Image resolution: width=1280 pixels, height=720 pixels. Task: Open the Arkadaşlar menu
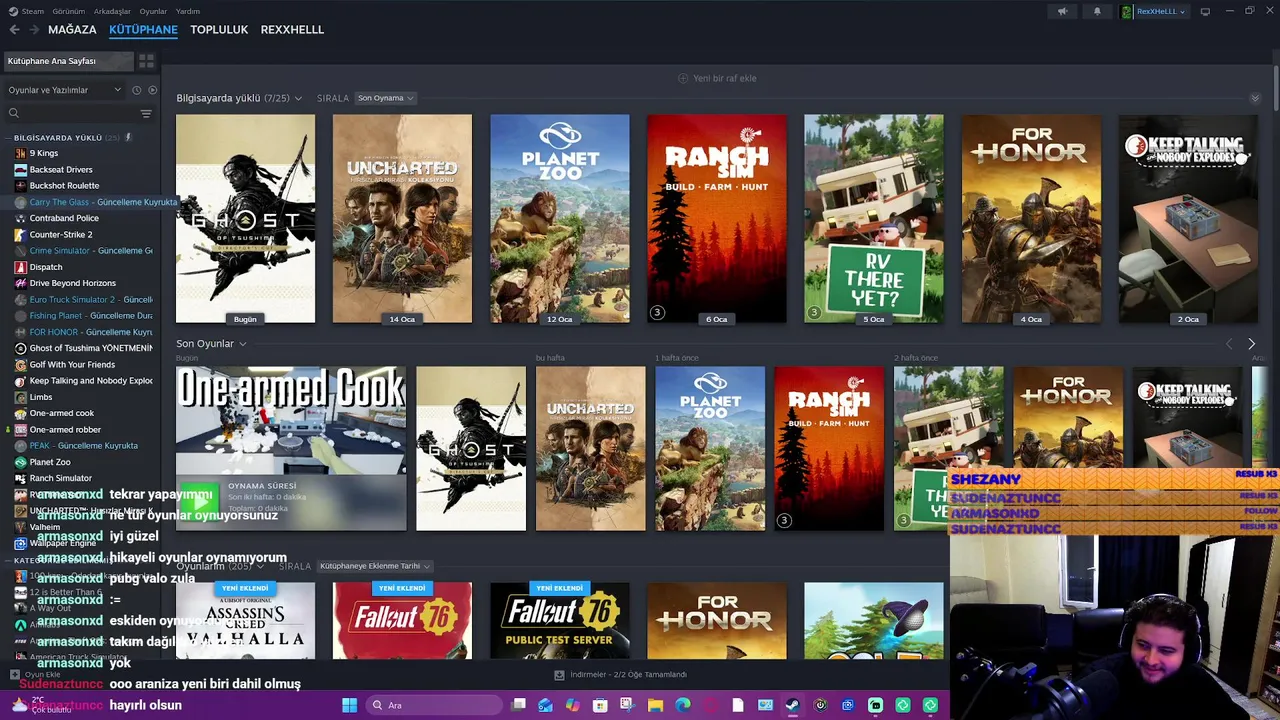(112, 11)
